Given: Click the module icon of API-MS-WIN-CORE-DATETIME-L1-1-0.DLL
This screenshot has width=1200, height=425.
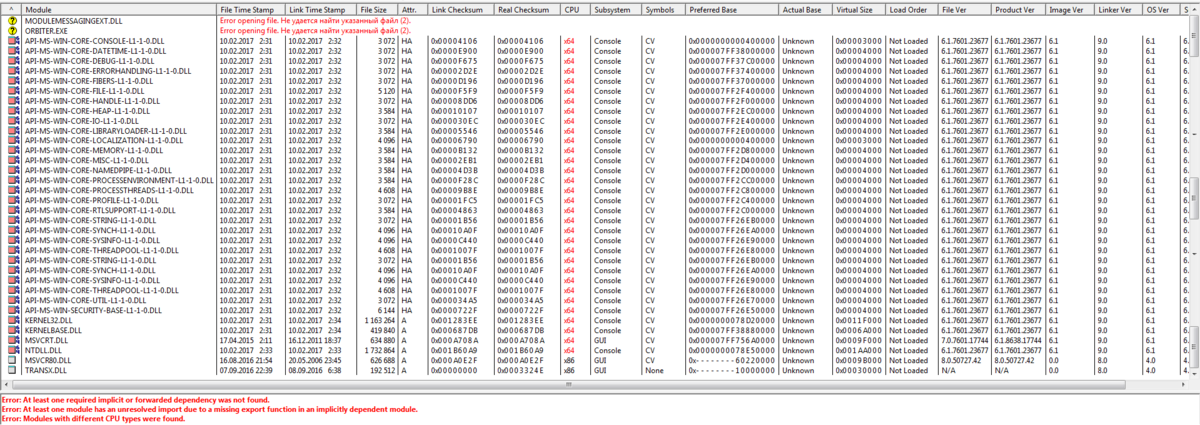Looking at the screenshot, I should [13, 50].
